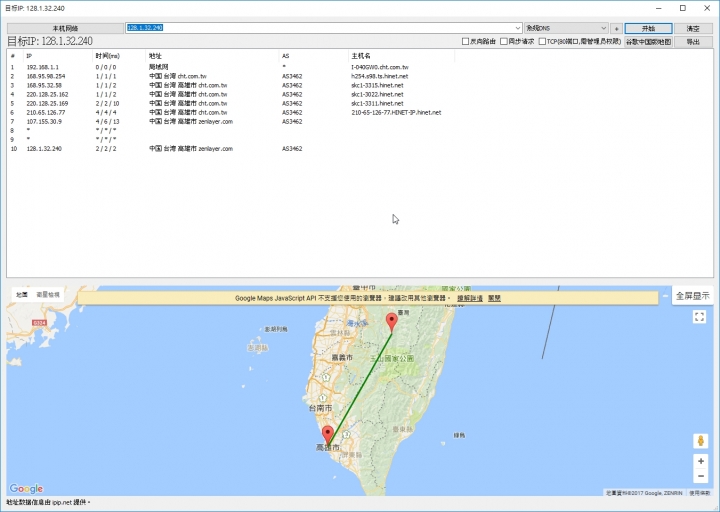Click the AS column header
The image size is (720, 512).
[x=314, y=56]
